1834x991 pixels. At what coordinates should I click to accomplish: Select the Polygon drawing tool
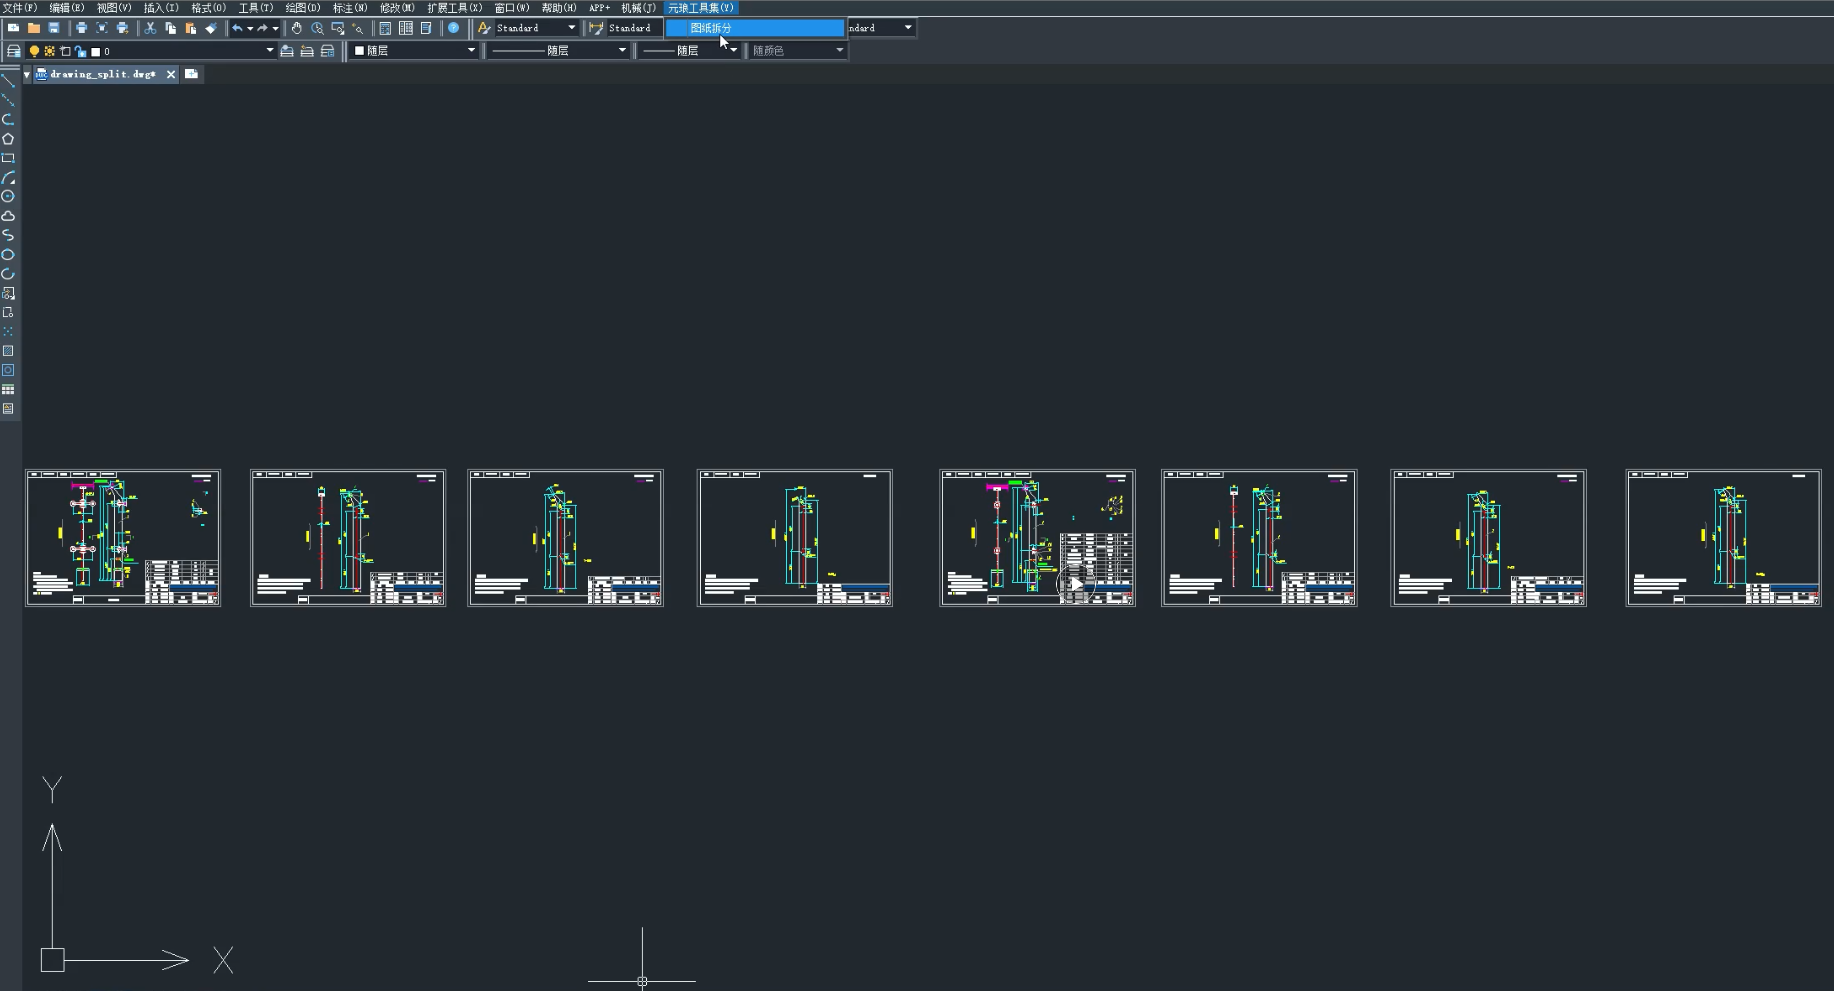point(8,139)
